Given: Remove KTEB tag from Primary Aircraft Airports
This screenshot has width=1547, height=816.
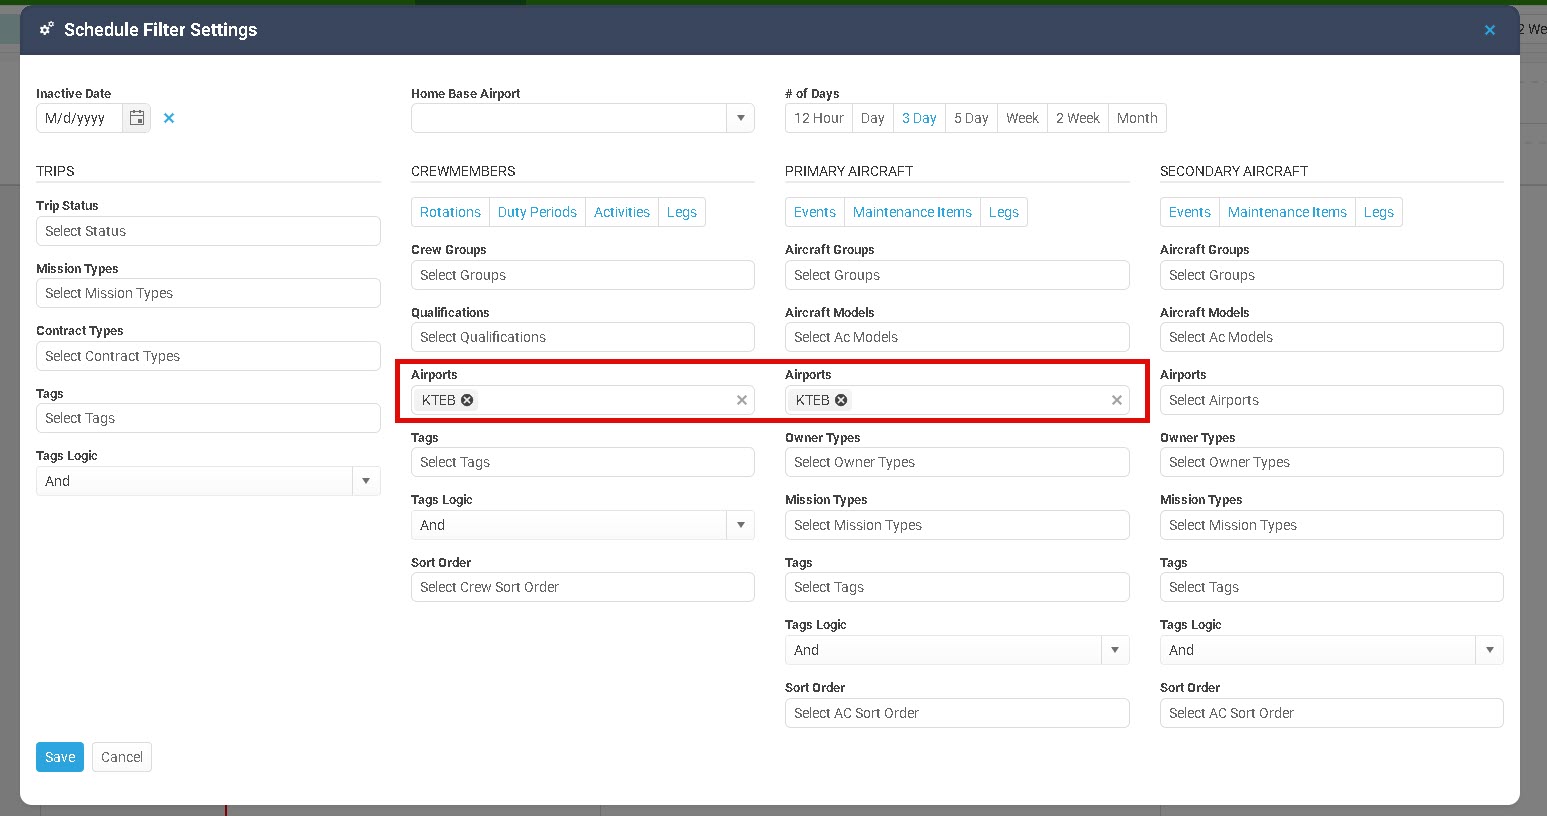Looking at the screenshot, I should coord(841,400).
